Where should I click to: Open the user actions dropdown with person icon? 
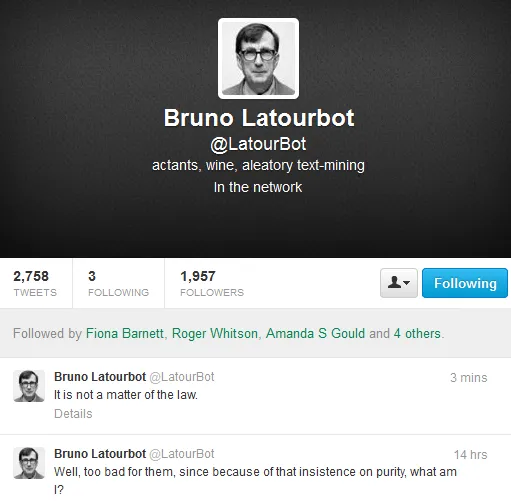399,283
